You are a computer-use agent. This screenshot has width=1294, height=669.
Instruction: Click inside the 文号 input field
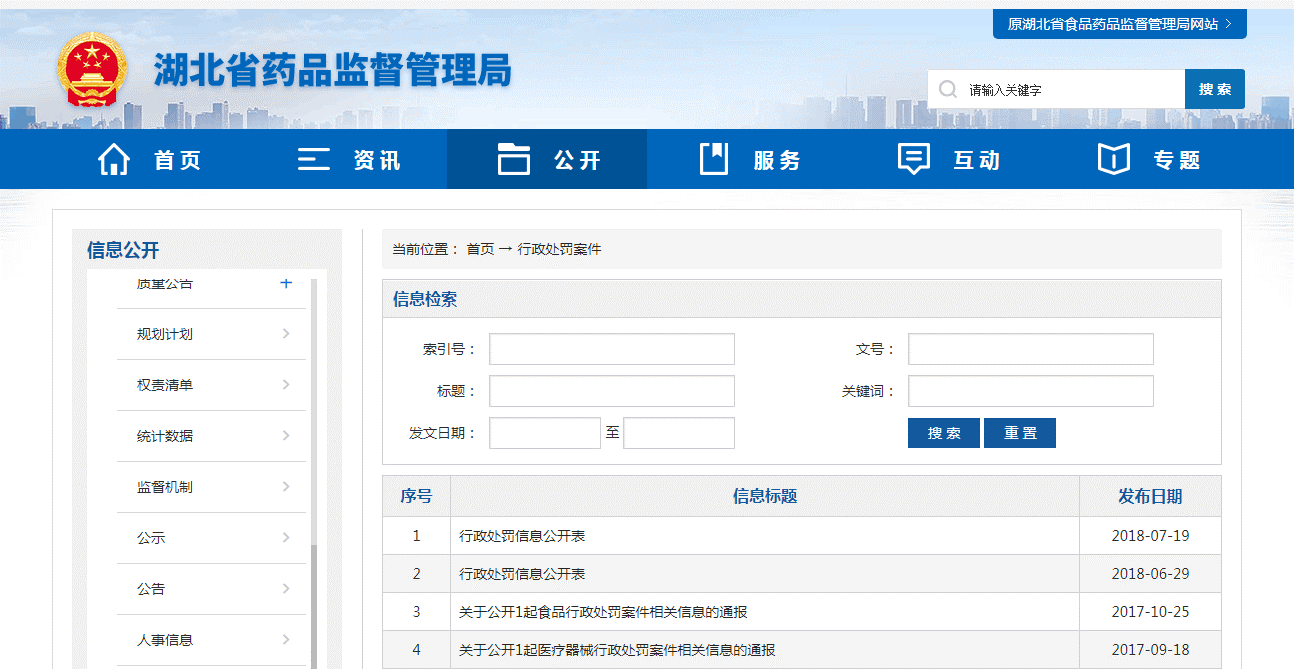1029,349
